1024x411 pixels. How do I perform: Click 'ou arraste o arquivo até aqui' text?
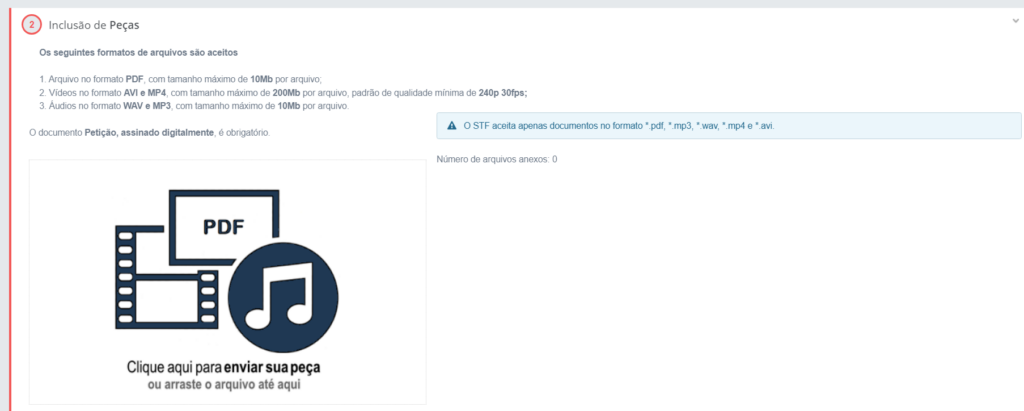tap(224, 385)
